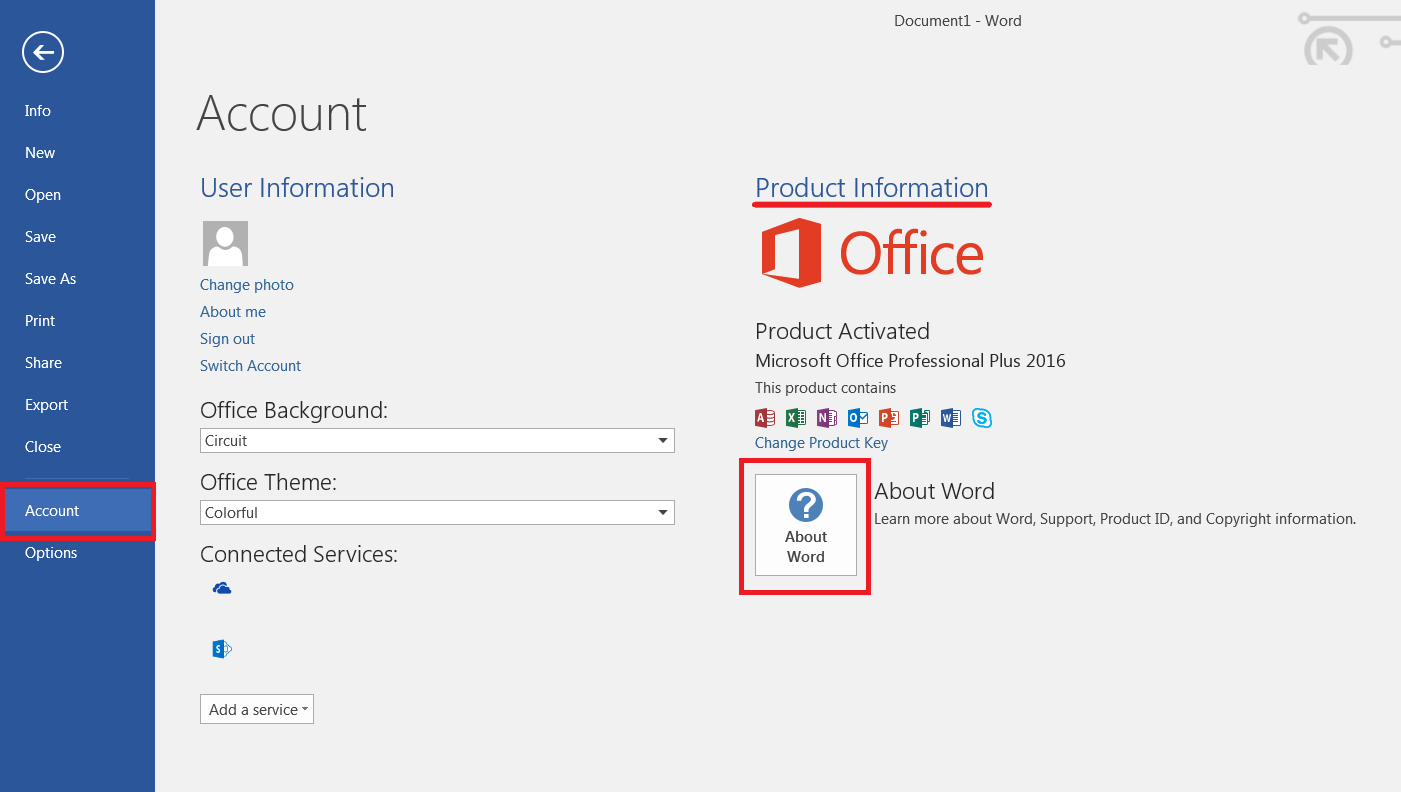
Task: Click the Product Activated text
Action: tap(842, 331)
